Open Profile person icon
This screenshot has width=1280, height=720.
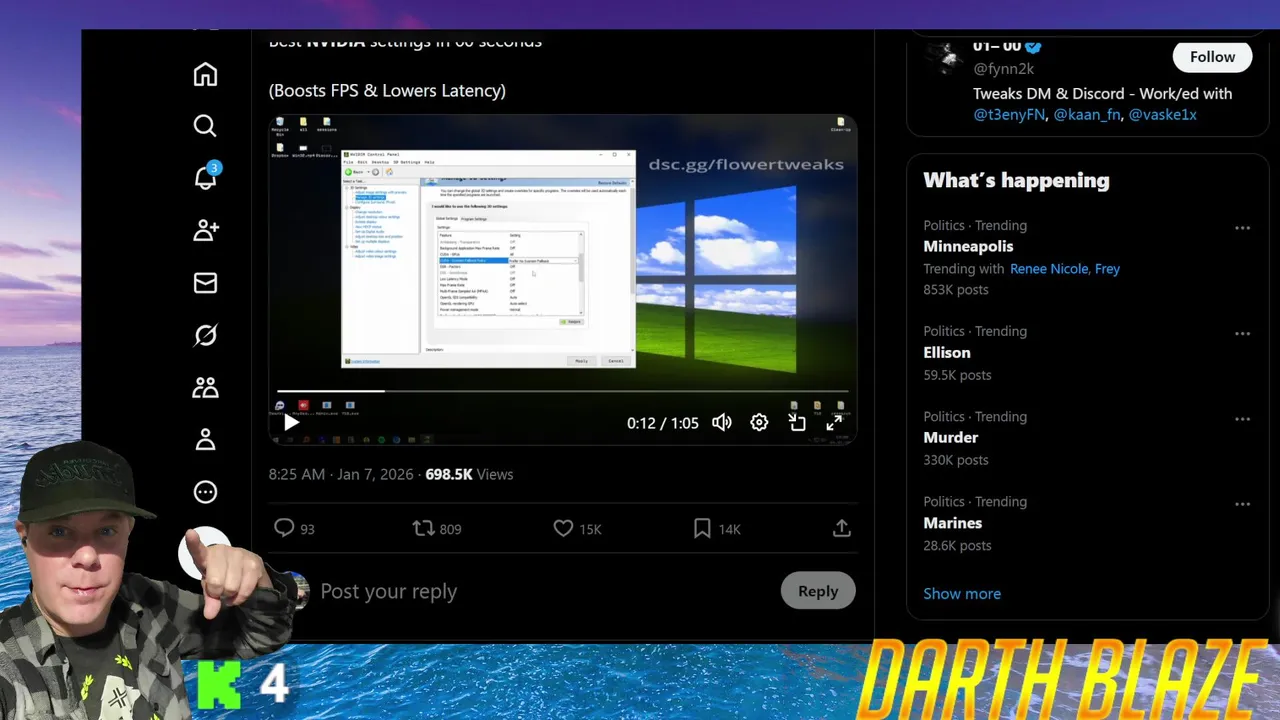click(205, 439)
